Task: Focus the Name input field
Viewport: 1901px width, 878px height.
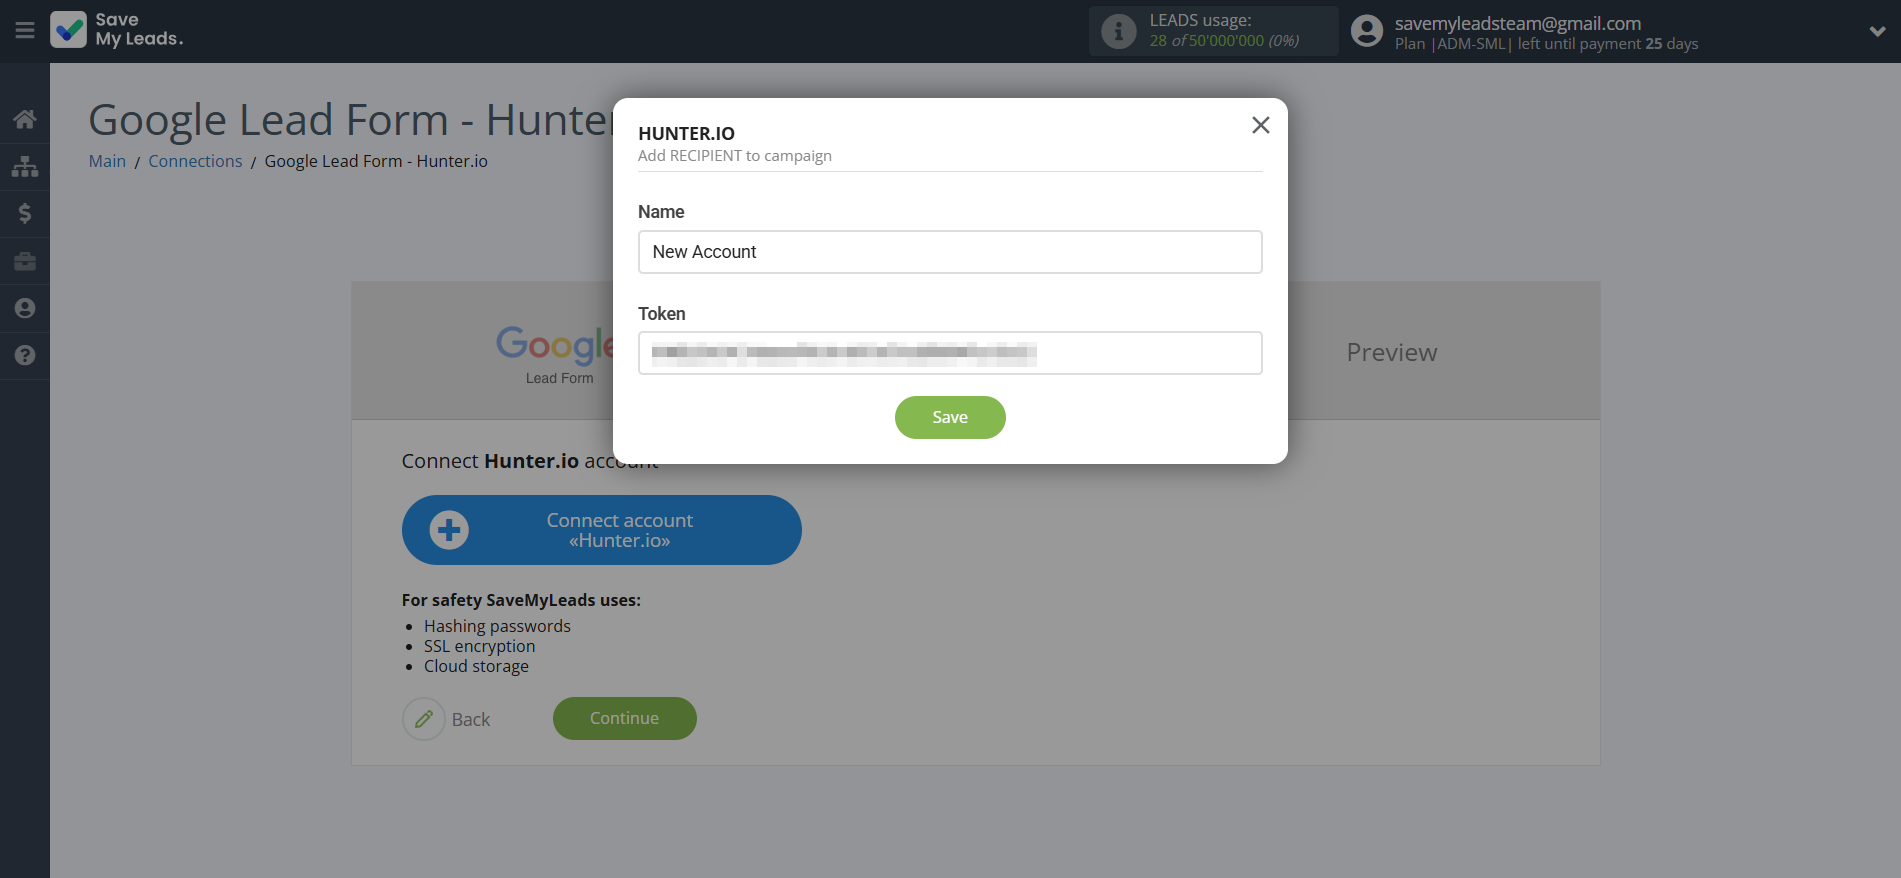Action: click(950, 252)
